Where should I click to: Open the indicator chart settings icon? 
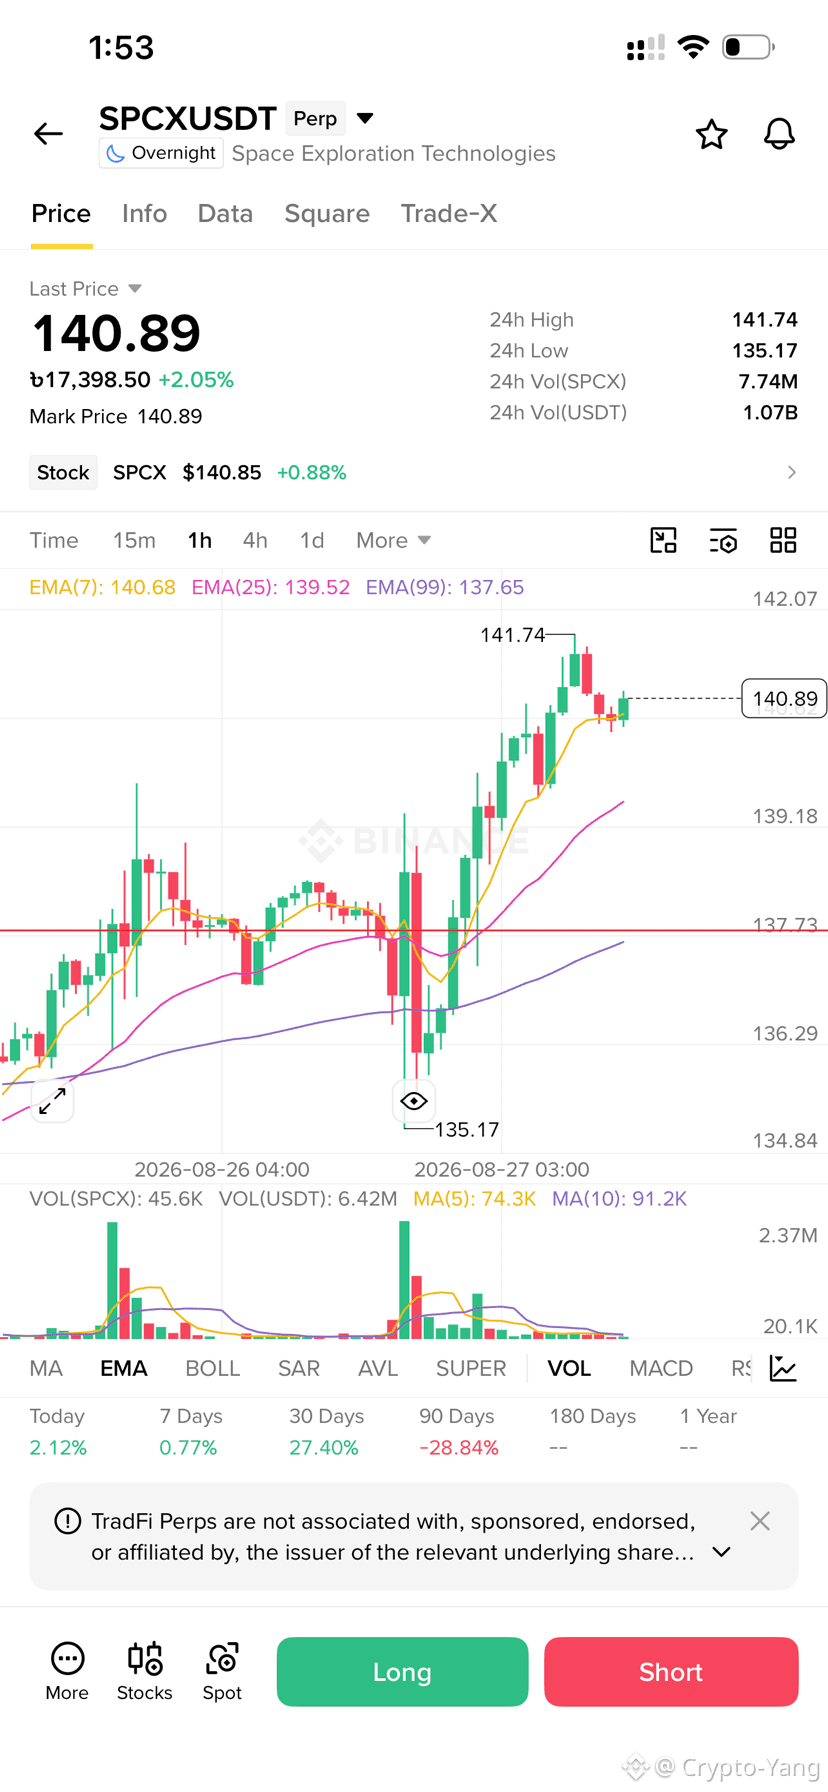click(783, 1368)
